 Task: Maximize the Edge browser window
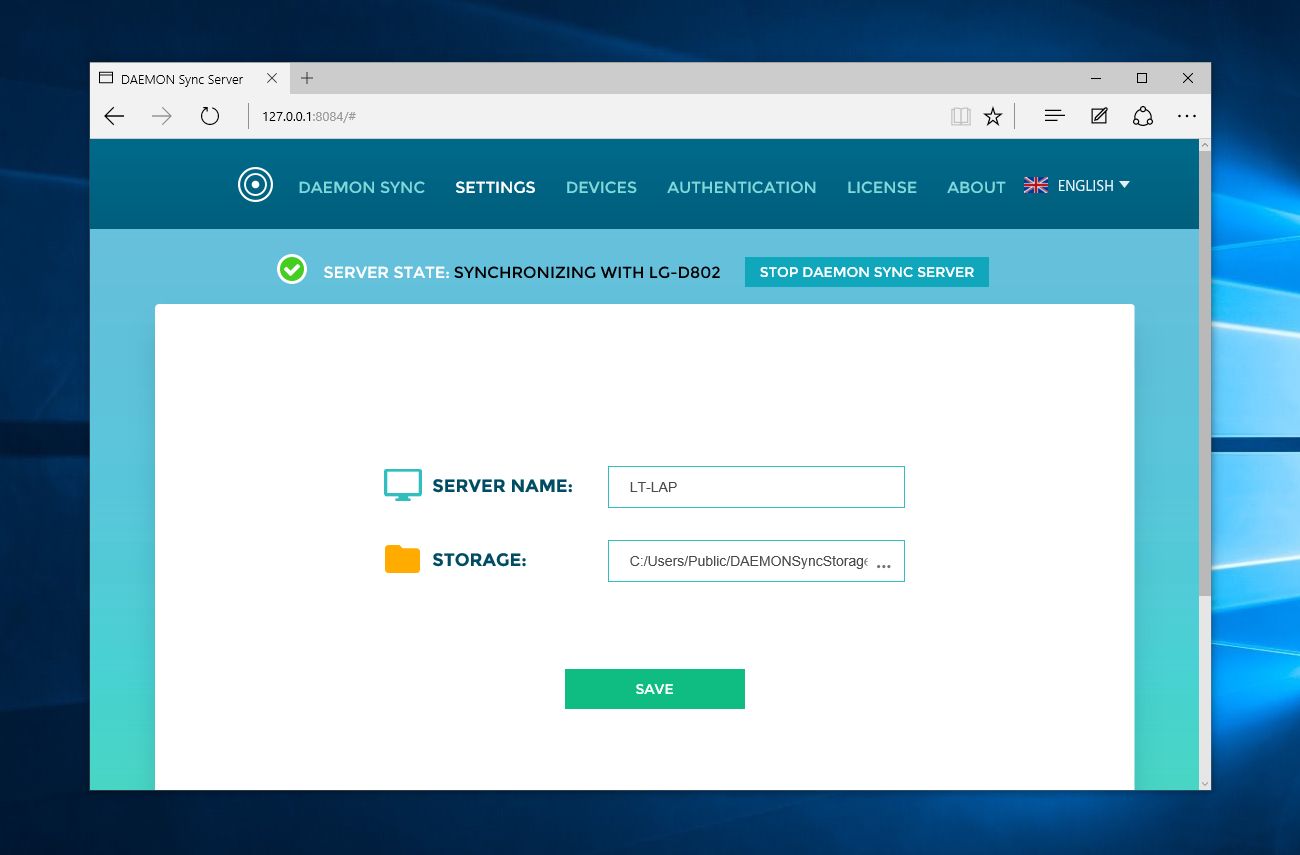[1142, 78]
